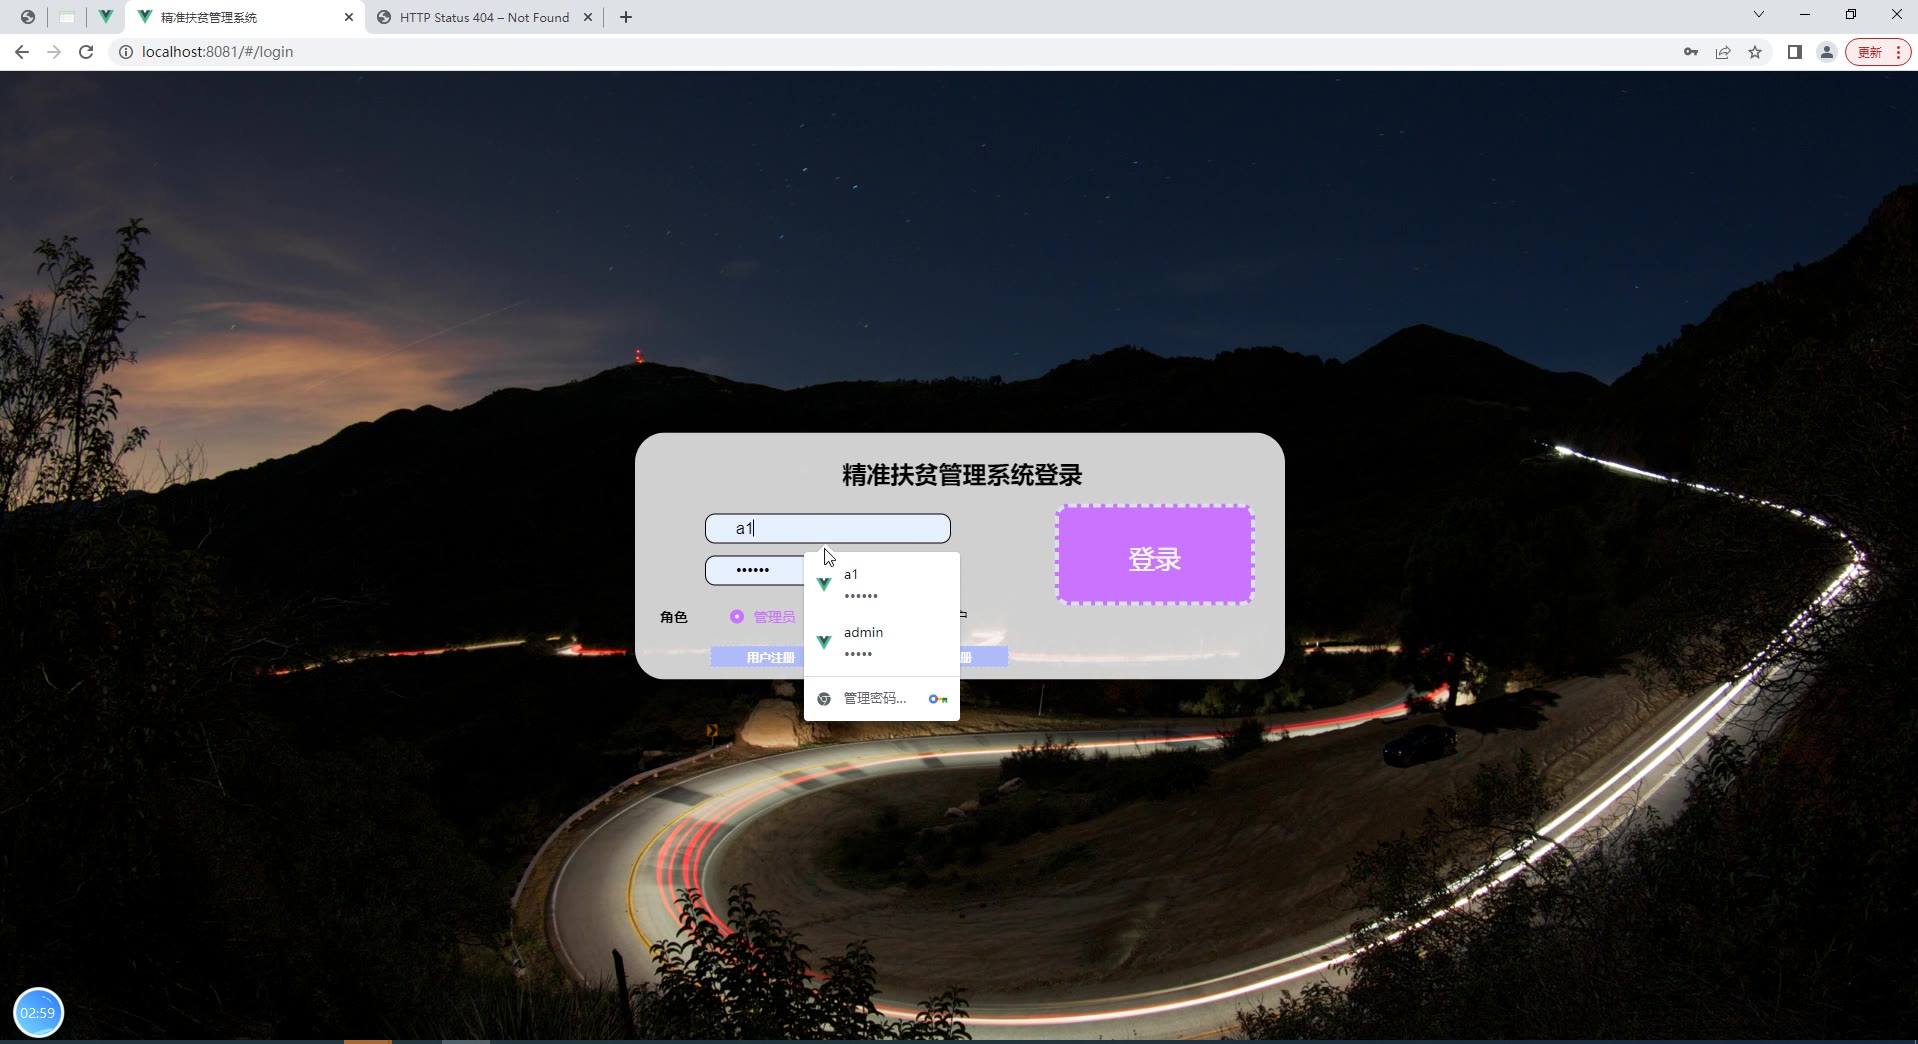Select the 管理员 role radio button
1918x1044 pixels.
737,617
